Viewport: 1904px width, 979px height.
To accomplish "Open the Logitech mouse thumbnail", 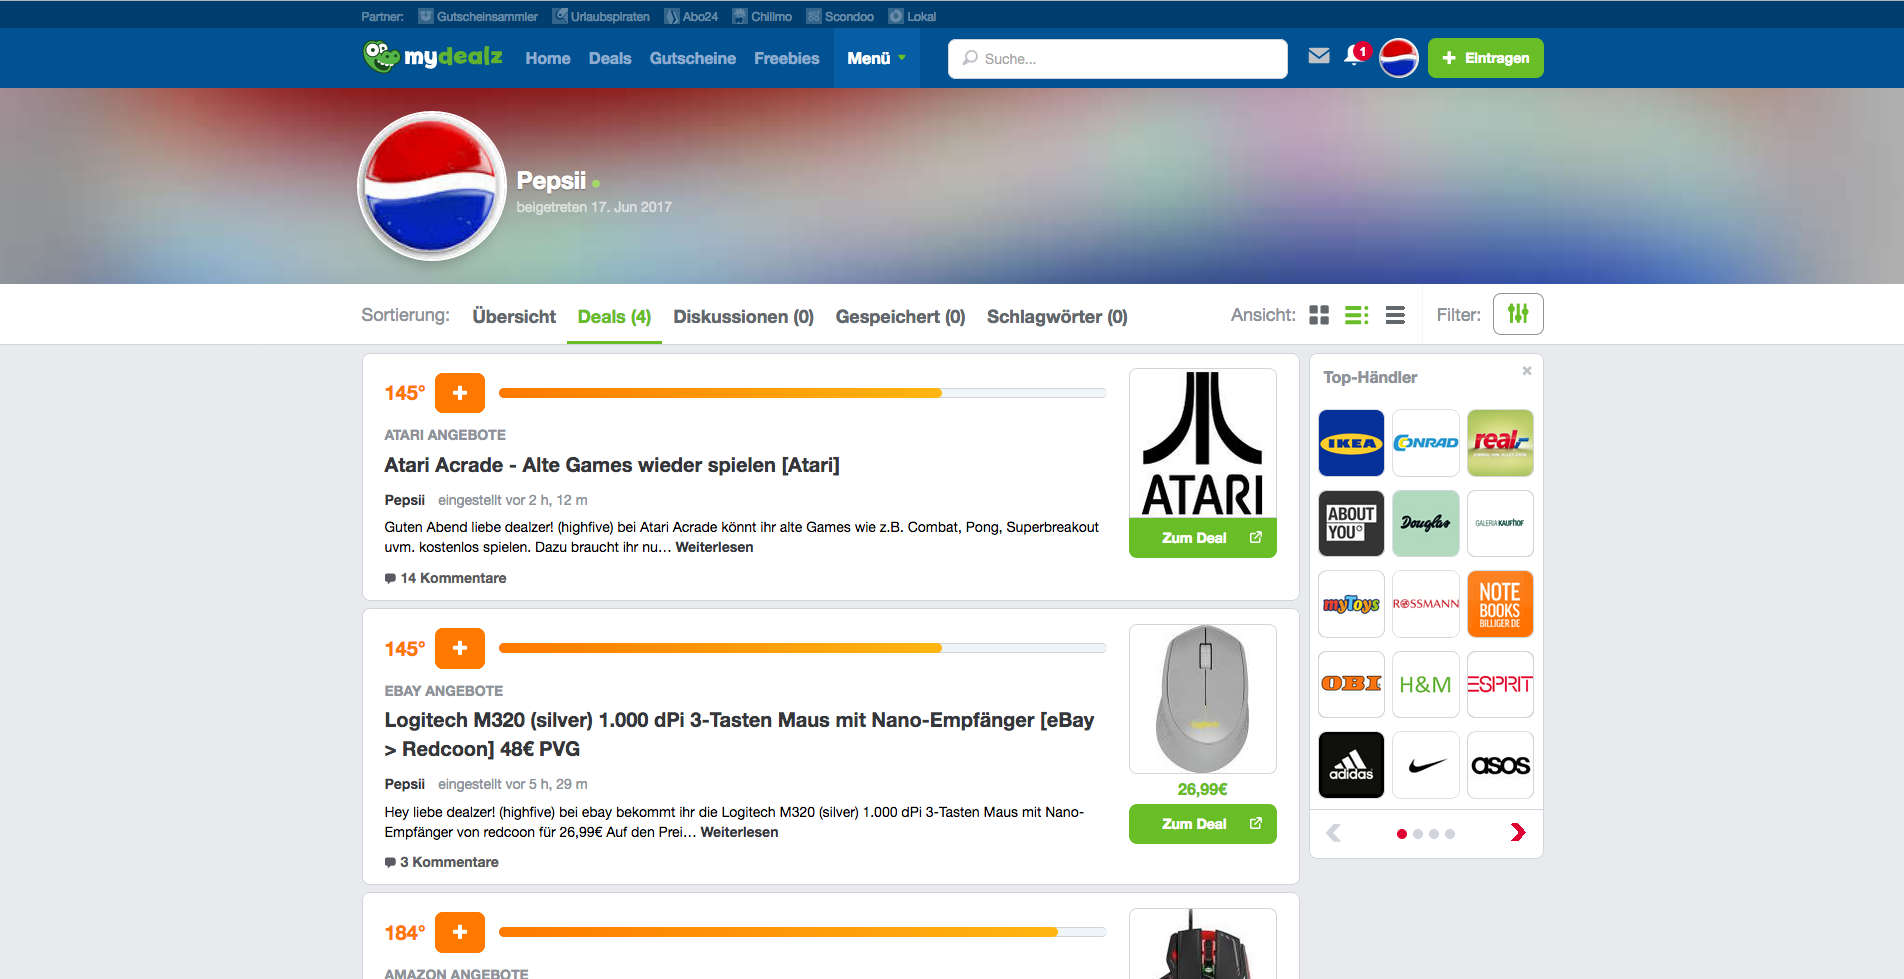I will tap(1203, 699).
